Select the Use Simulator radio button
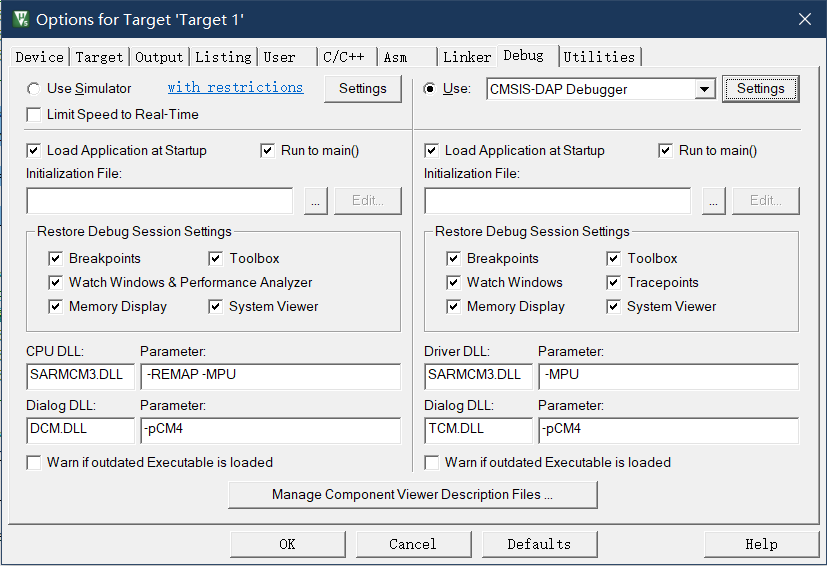 [x=35, y=88]
